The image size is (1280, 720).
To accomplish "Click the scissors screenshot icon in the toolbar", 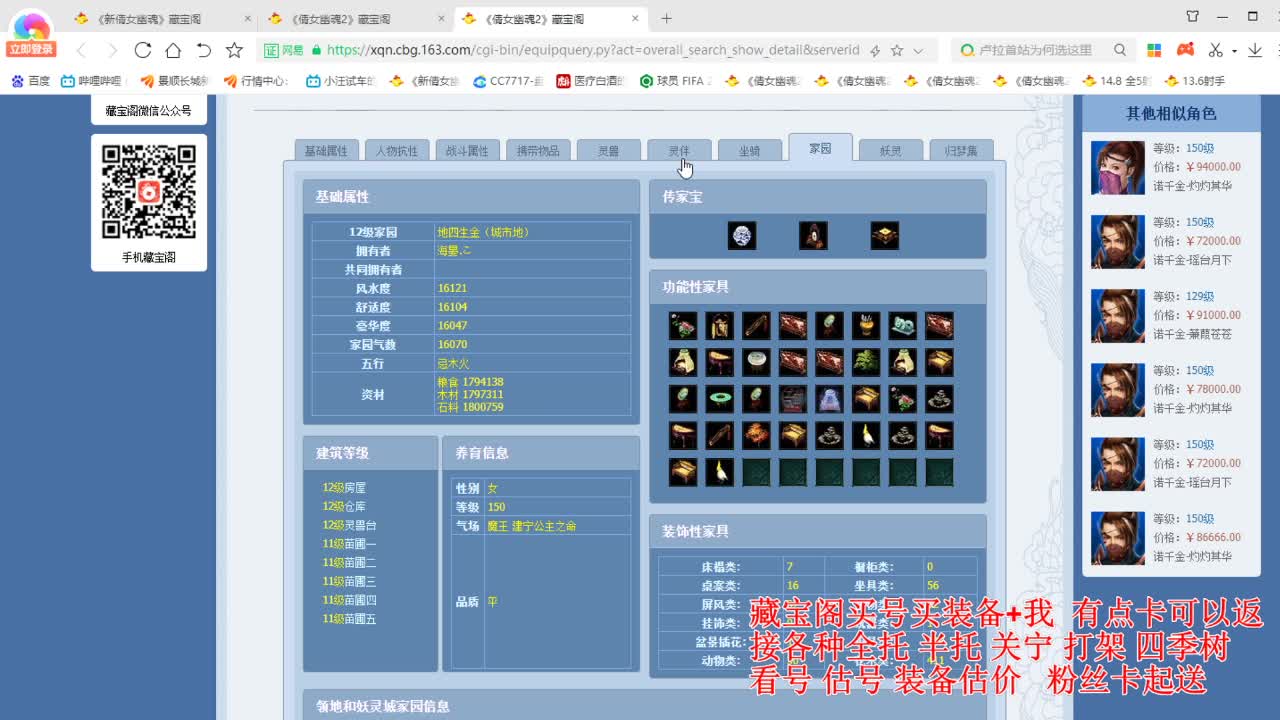I will pyautogui.click(x=1216, y=49).
